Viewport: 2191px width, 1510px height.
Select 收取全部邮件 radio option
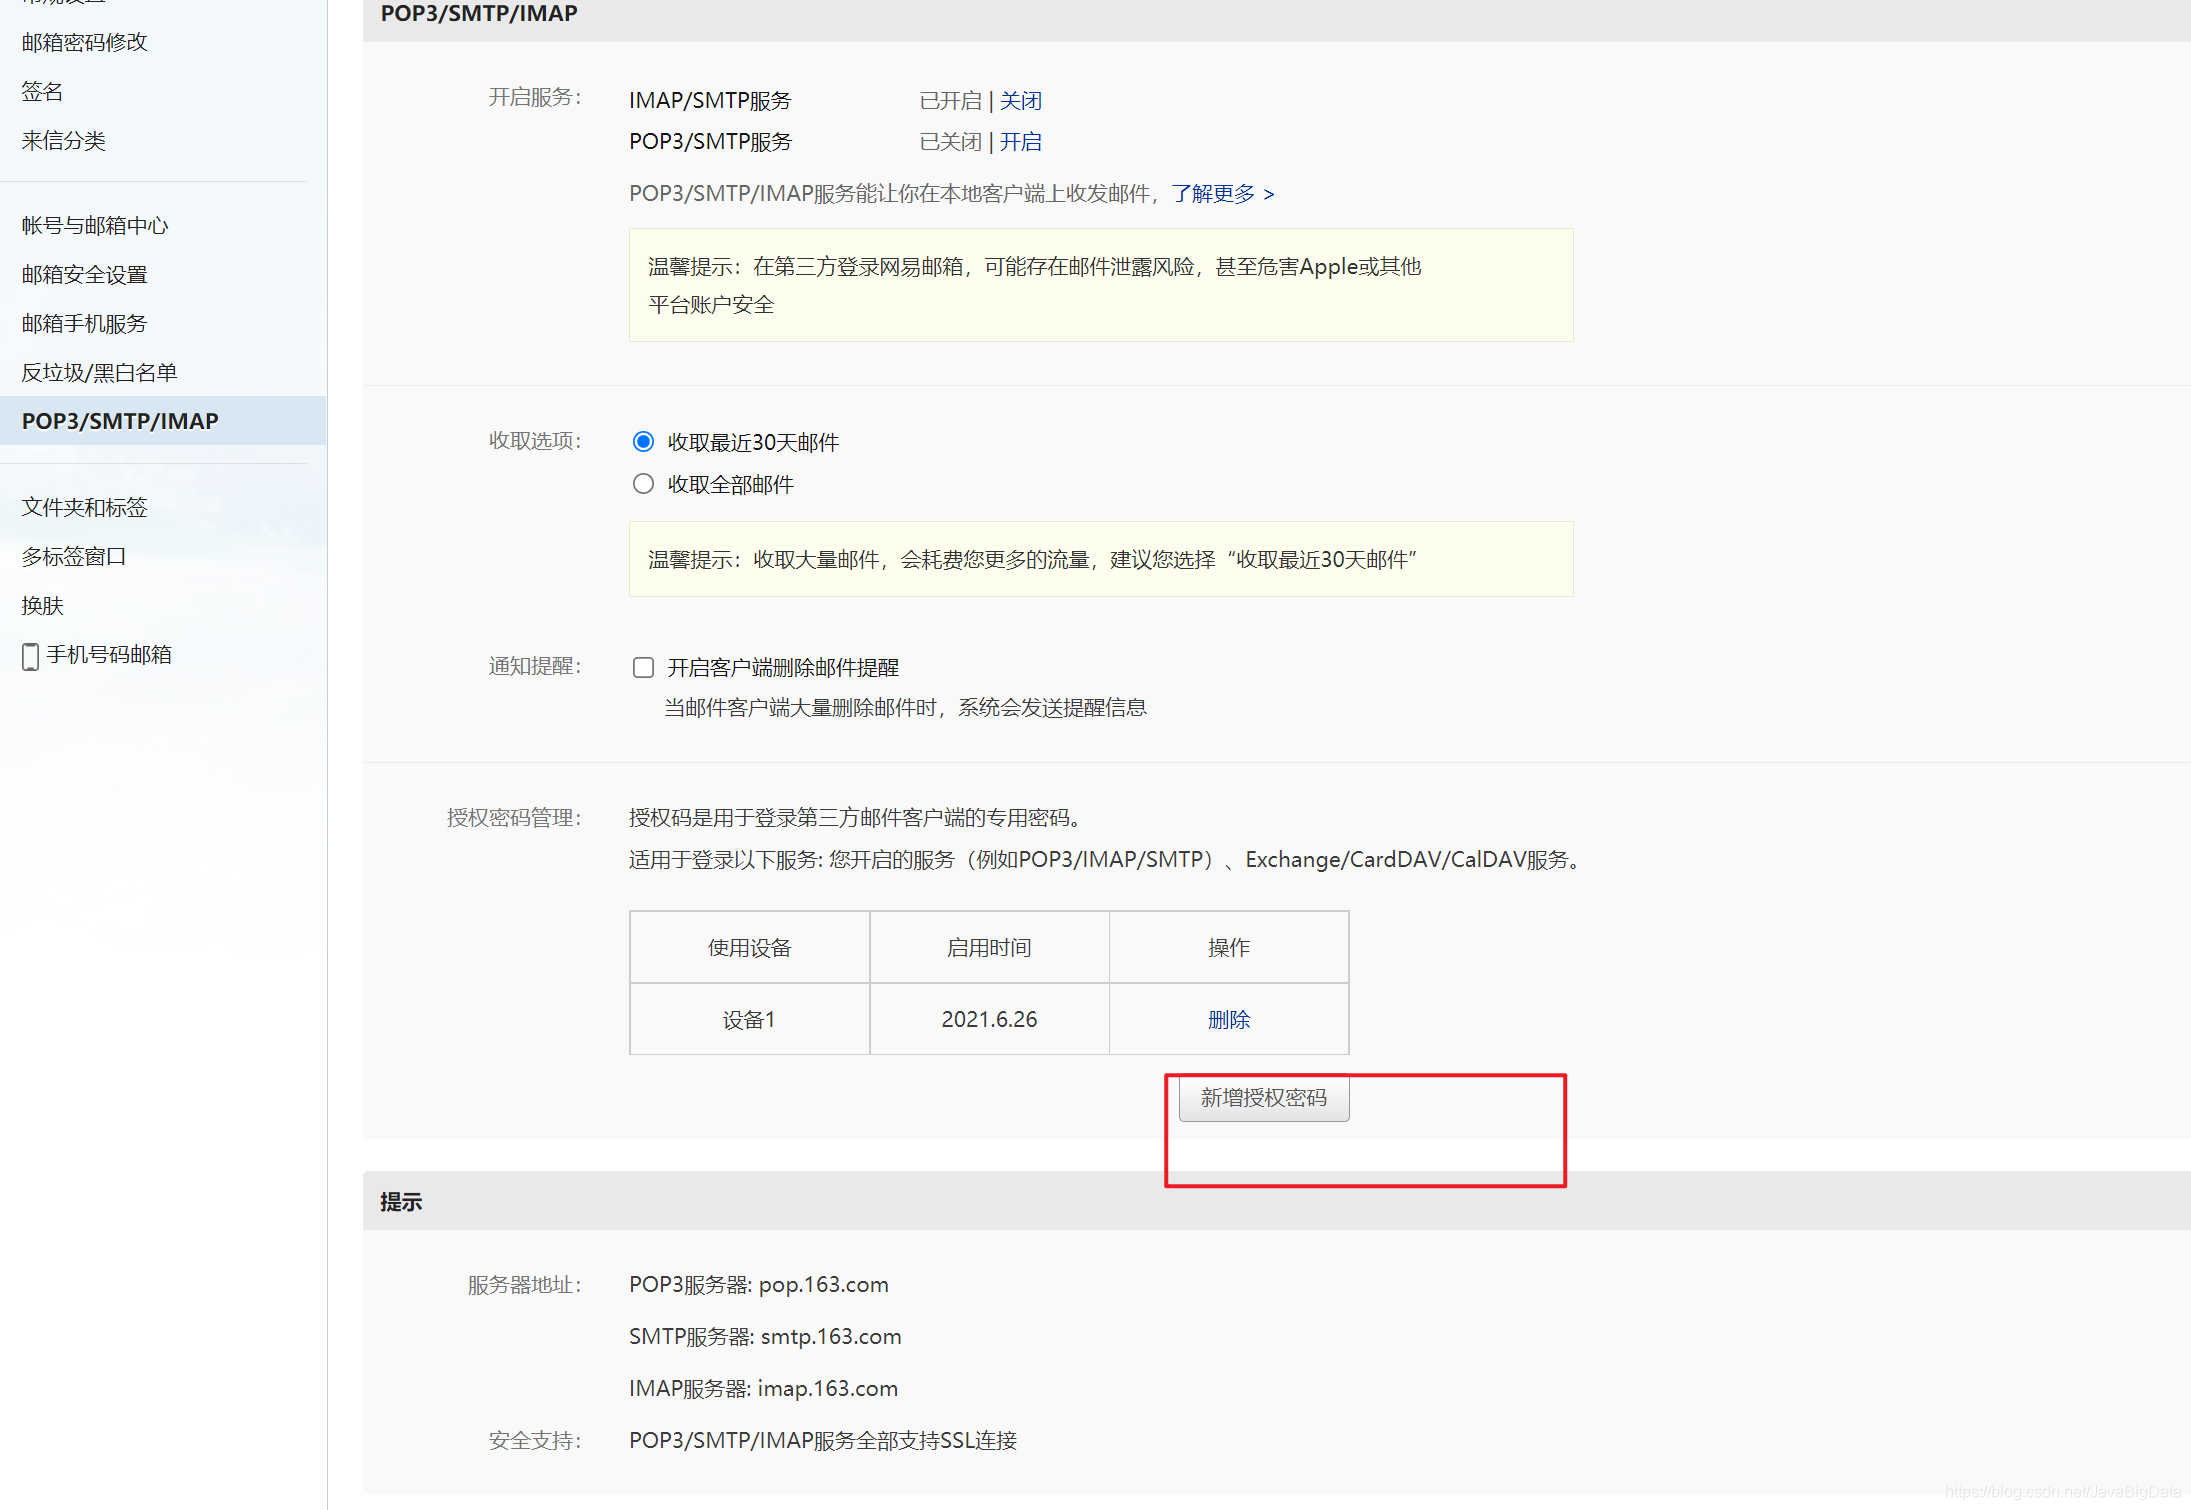pyautogui.click(x=643, y=483)
